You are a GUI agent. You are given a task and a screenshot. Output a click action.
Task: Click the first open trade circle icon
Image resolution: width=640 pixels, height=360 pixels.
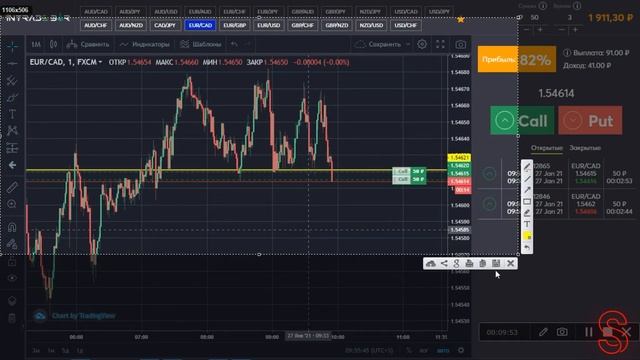[x=489, y=173]
